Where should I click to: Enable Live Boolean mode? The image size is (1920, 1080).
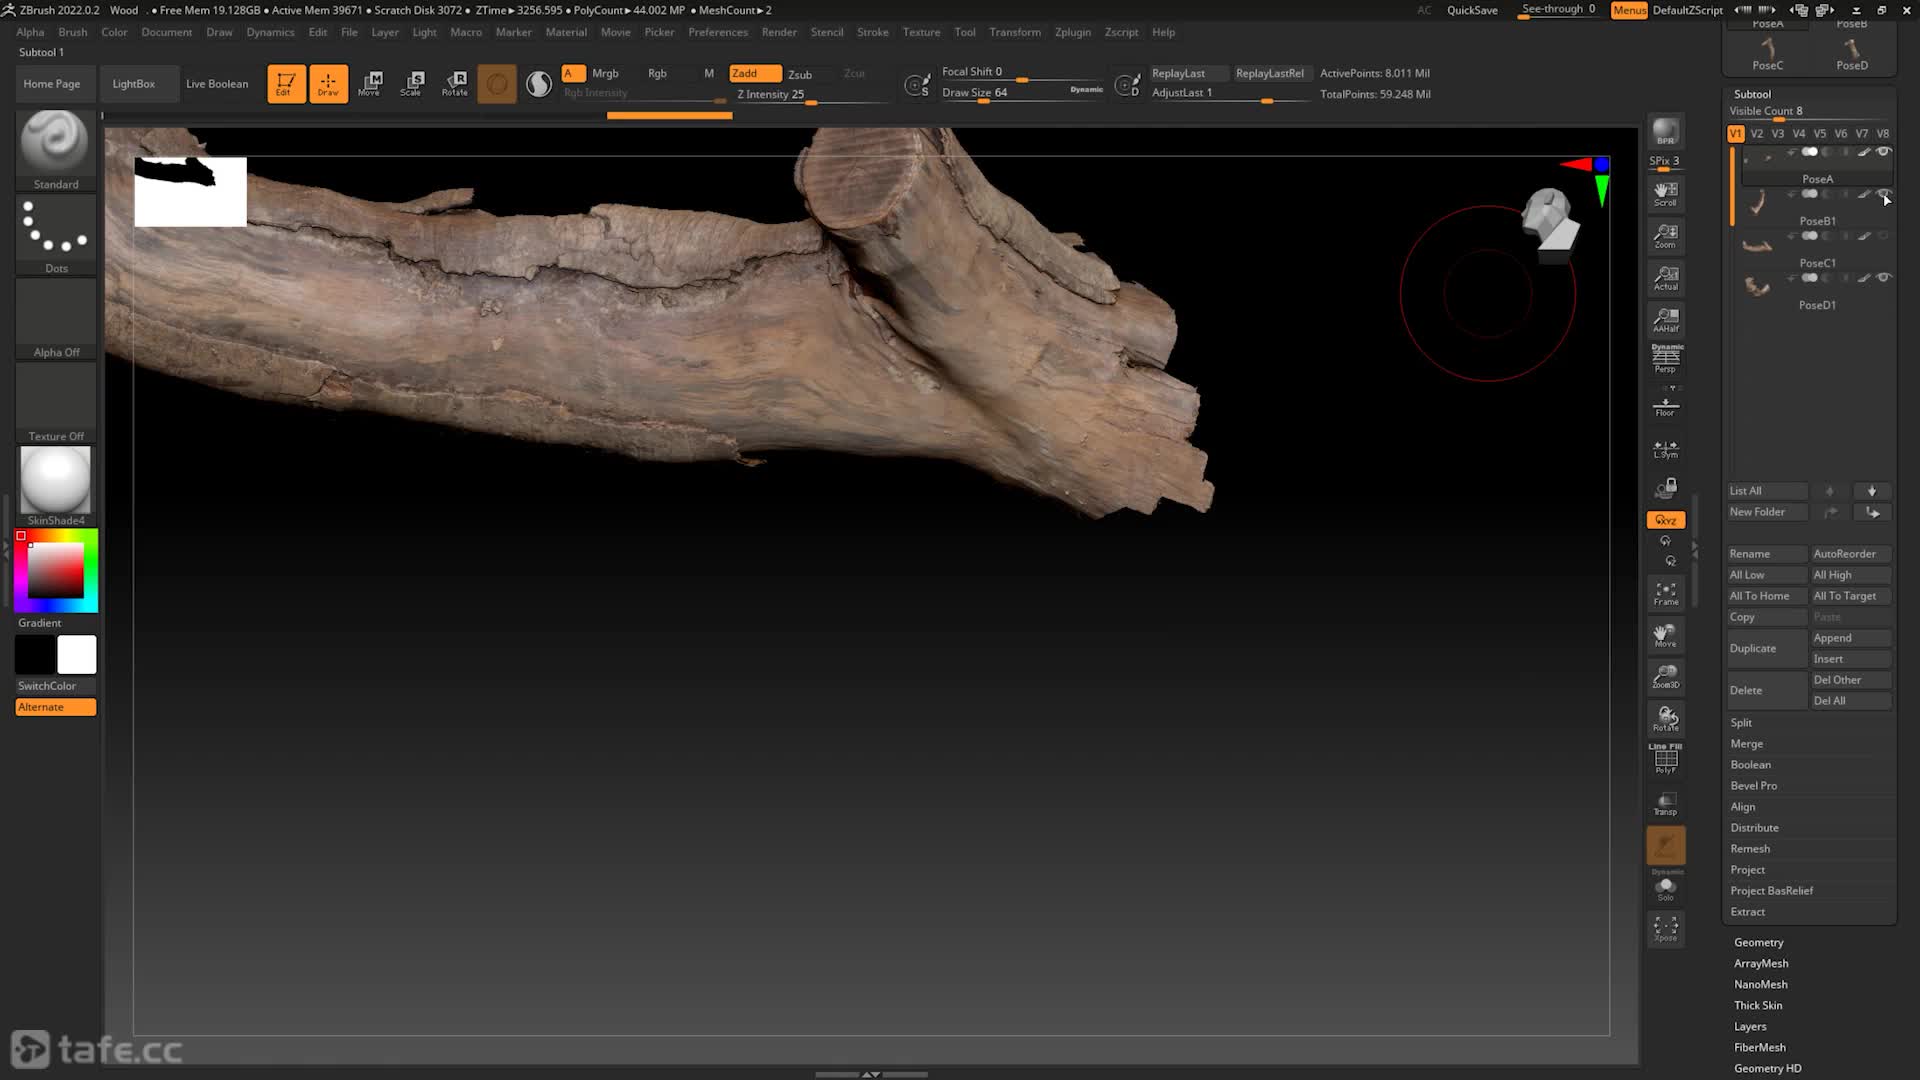(x=215, y=83)
